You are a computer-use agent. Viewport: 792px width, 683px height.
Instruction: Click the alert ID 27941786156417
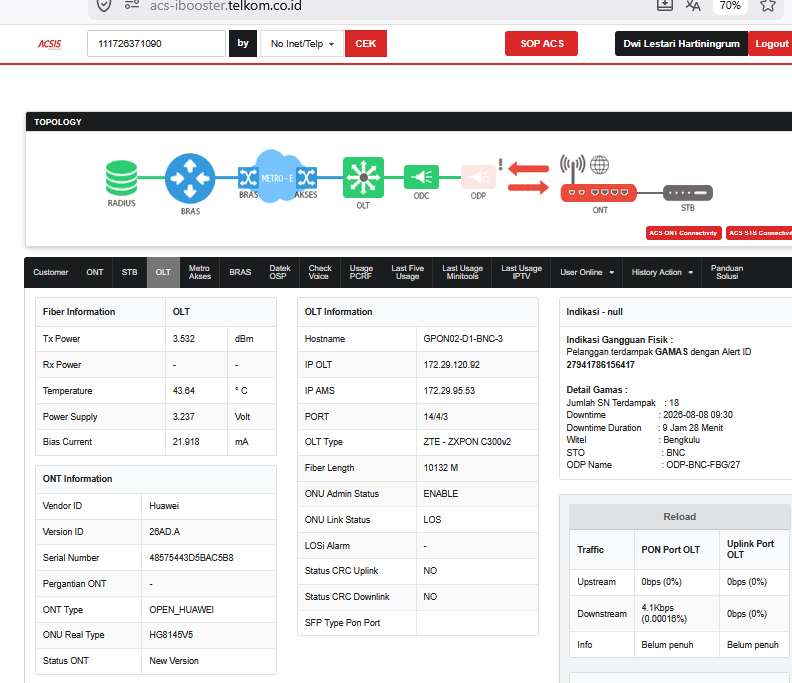[x=600, y=365]
